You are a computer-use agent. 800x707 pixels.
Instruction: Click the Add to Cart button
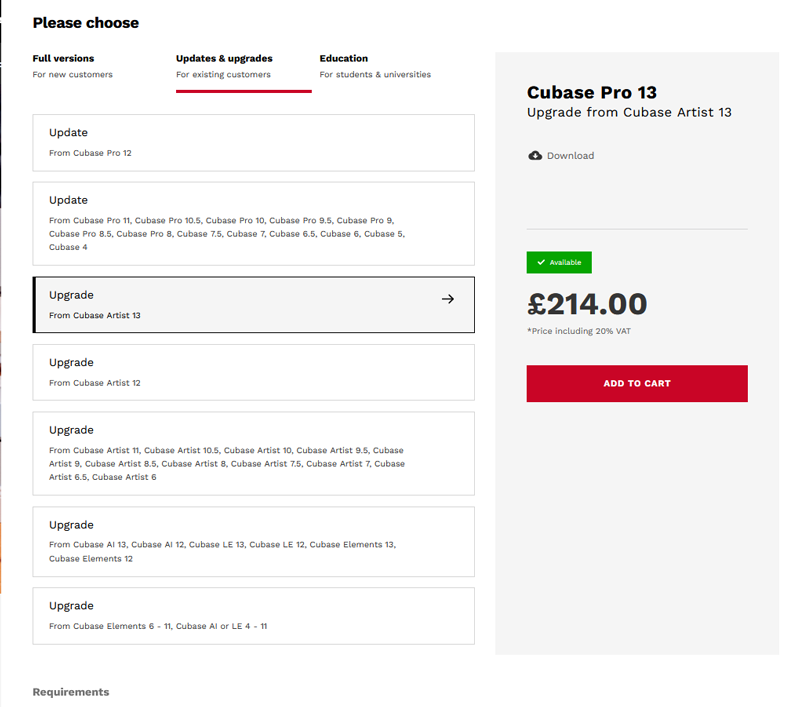click(637, 384)
